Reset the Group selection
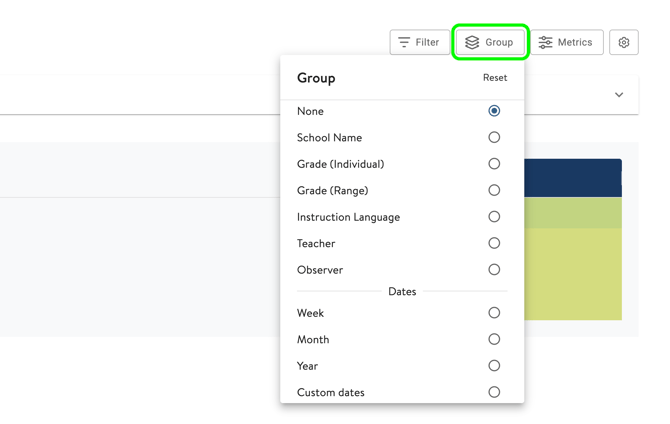The width and height of the screenshot is (670, 424). tap(494, 78)
